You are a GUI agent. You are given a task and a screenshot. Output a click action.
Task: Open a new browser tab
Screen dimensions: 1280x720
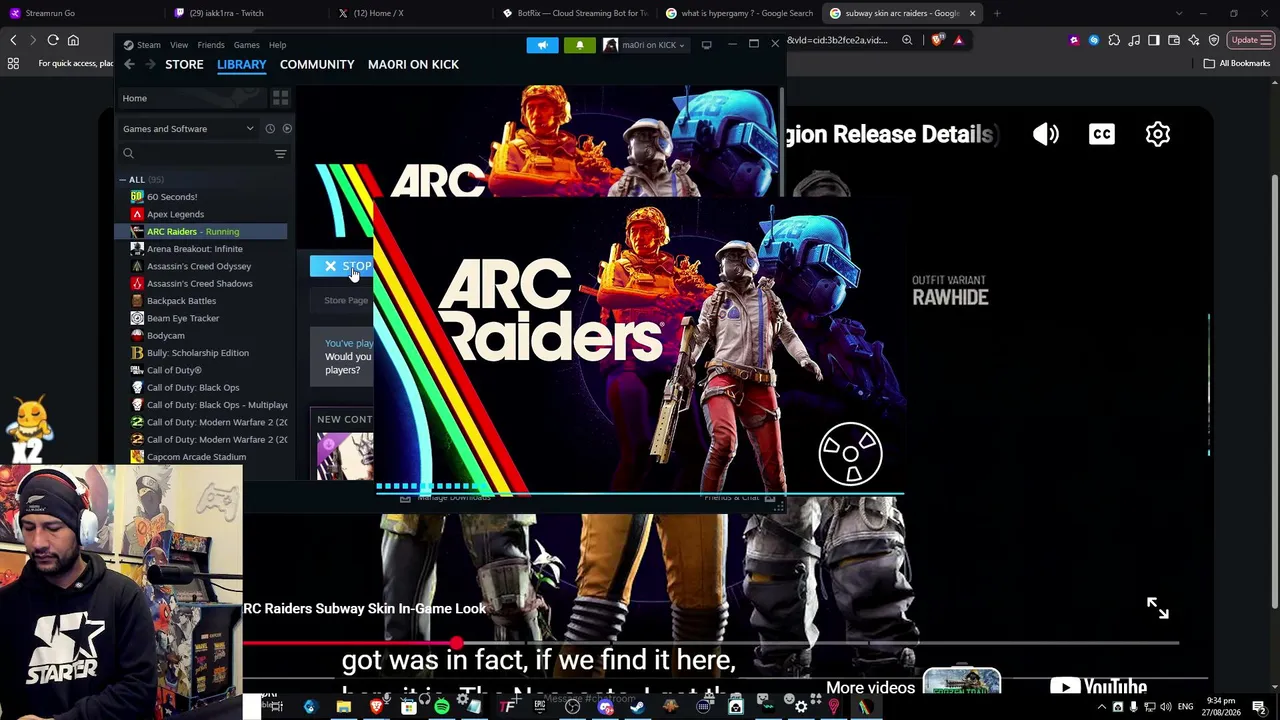[x=997, y=13]
